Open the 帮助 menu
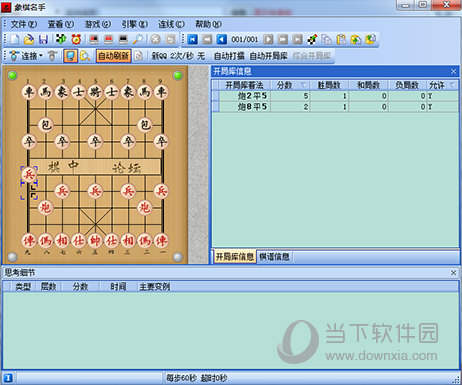 (208, 24)
